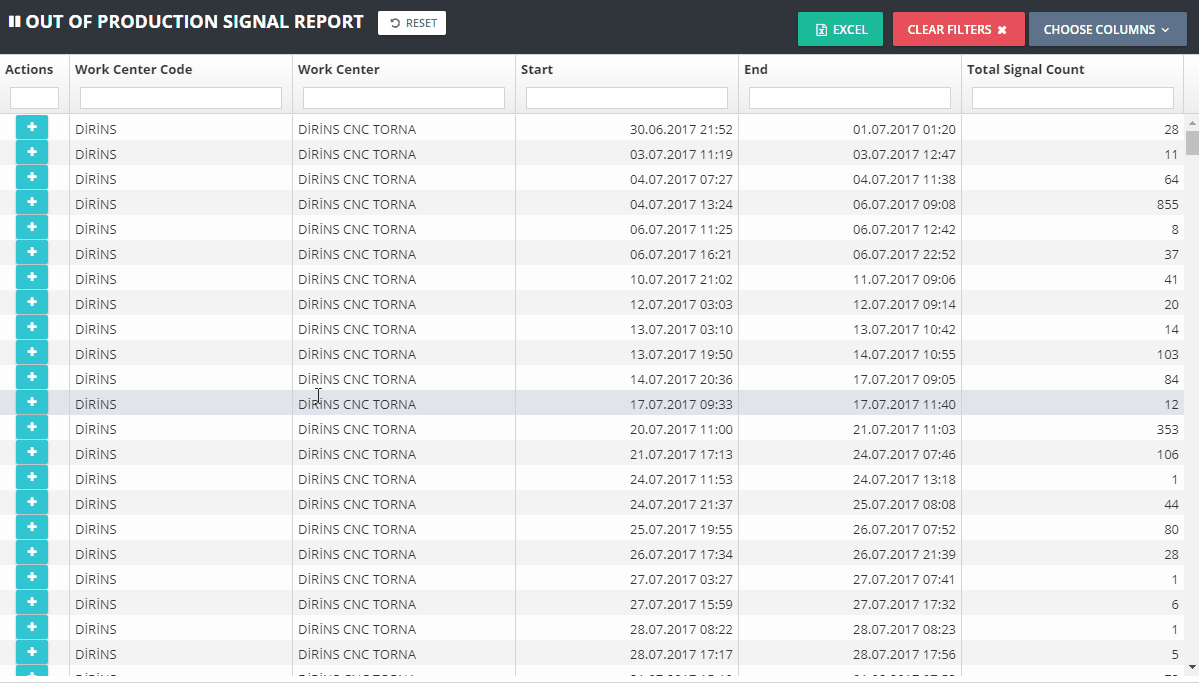Select signal count cell 103

tap(1168, 354)
